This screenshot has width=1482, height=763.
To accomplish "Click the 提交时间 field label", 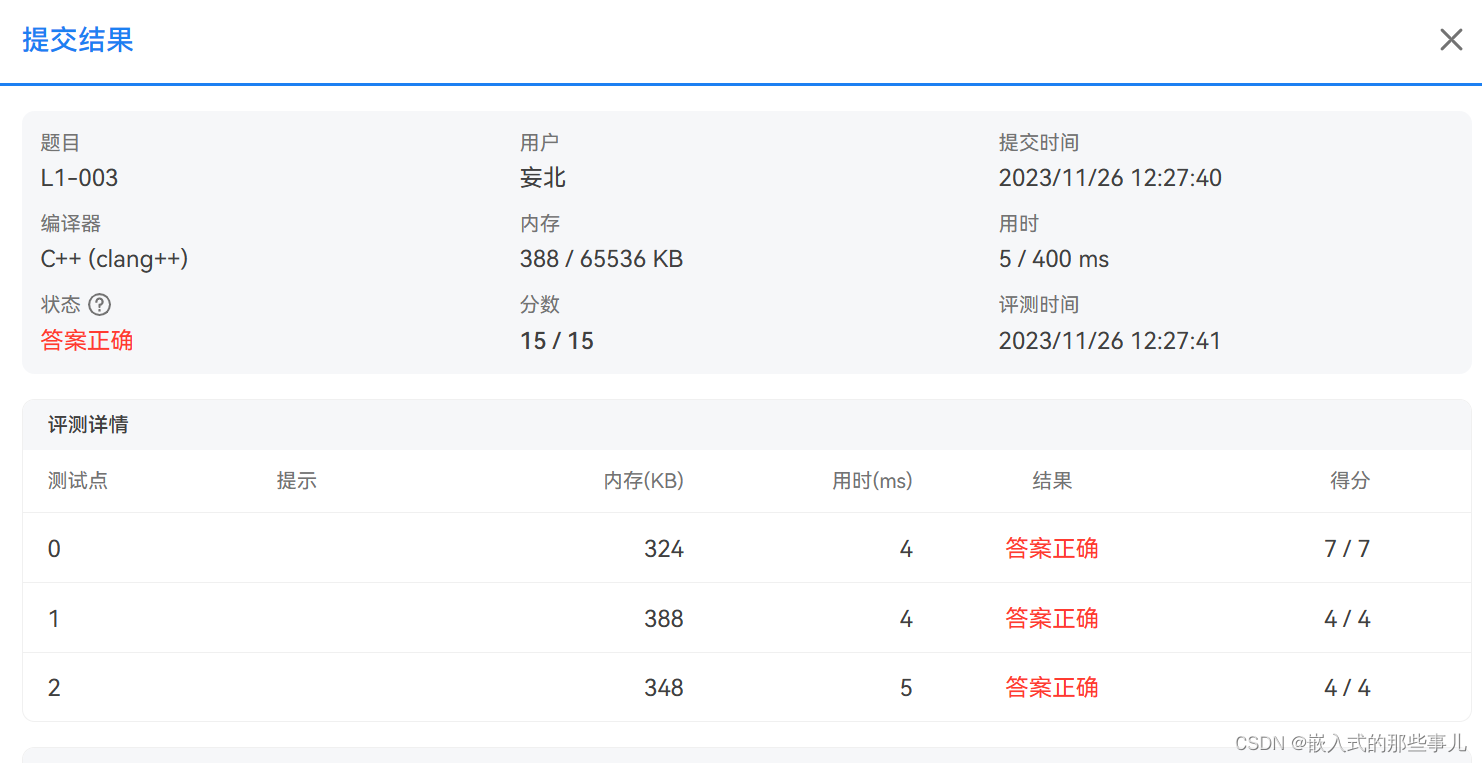I will [1038, 143].
